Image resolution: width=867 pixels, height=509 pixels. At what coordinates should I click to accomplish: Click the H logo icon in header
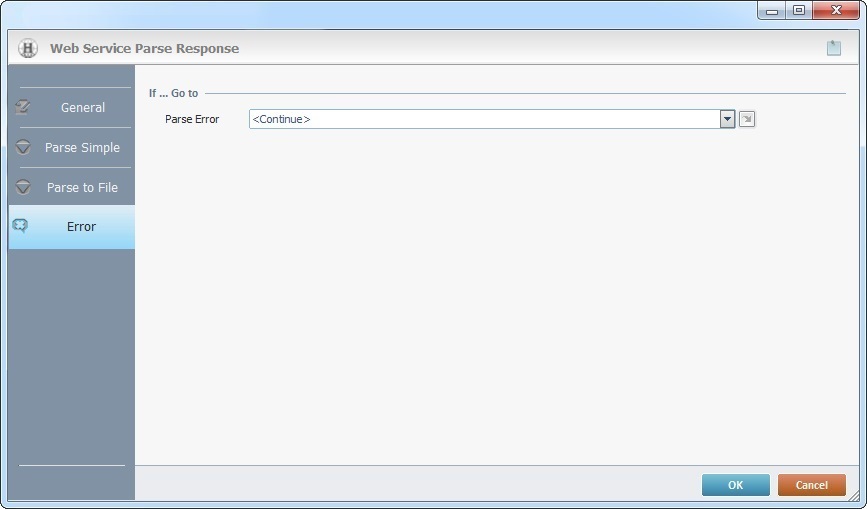click(28, 48)
